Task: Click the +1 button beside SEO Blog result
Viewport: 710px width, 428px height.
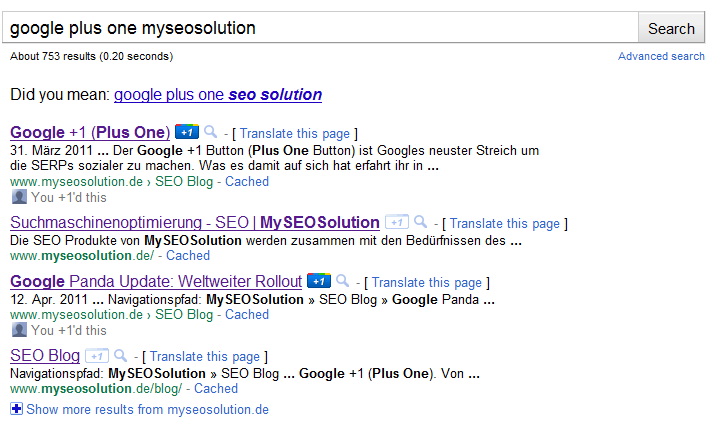Action: 97,356
